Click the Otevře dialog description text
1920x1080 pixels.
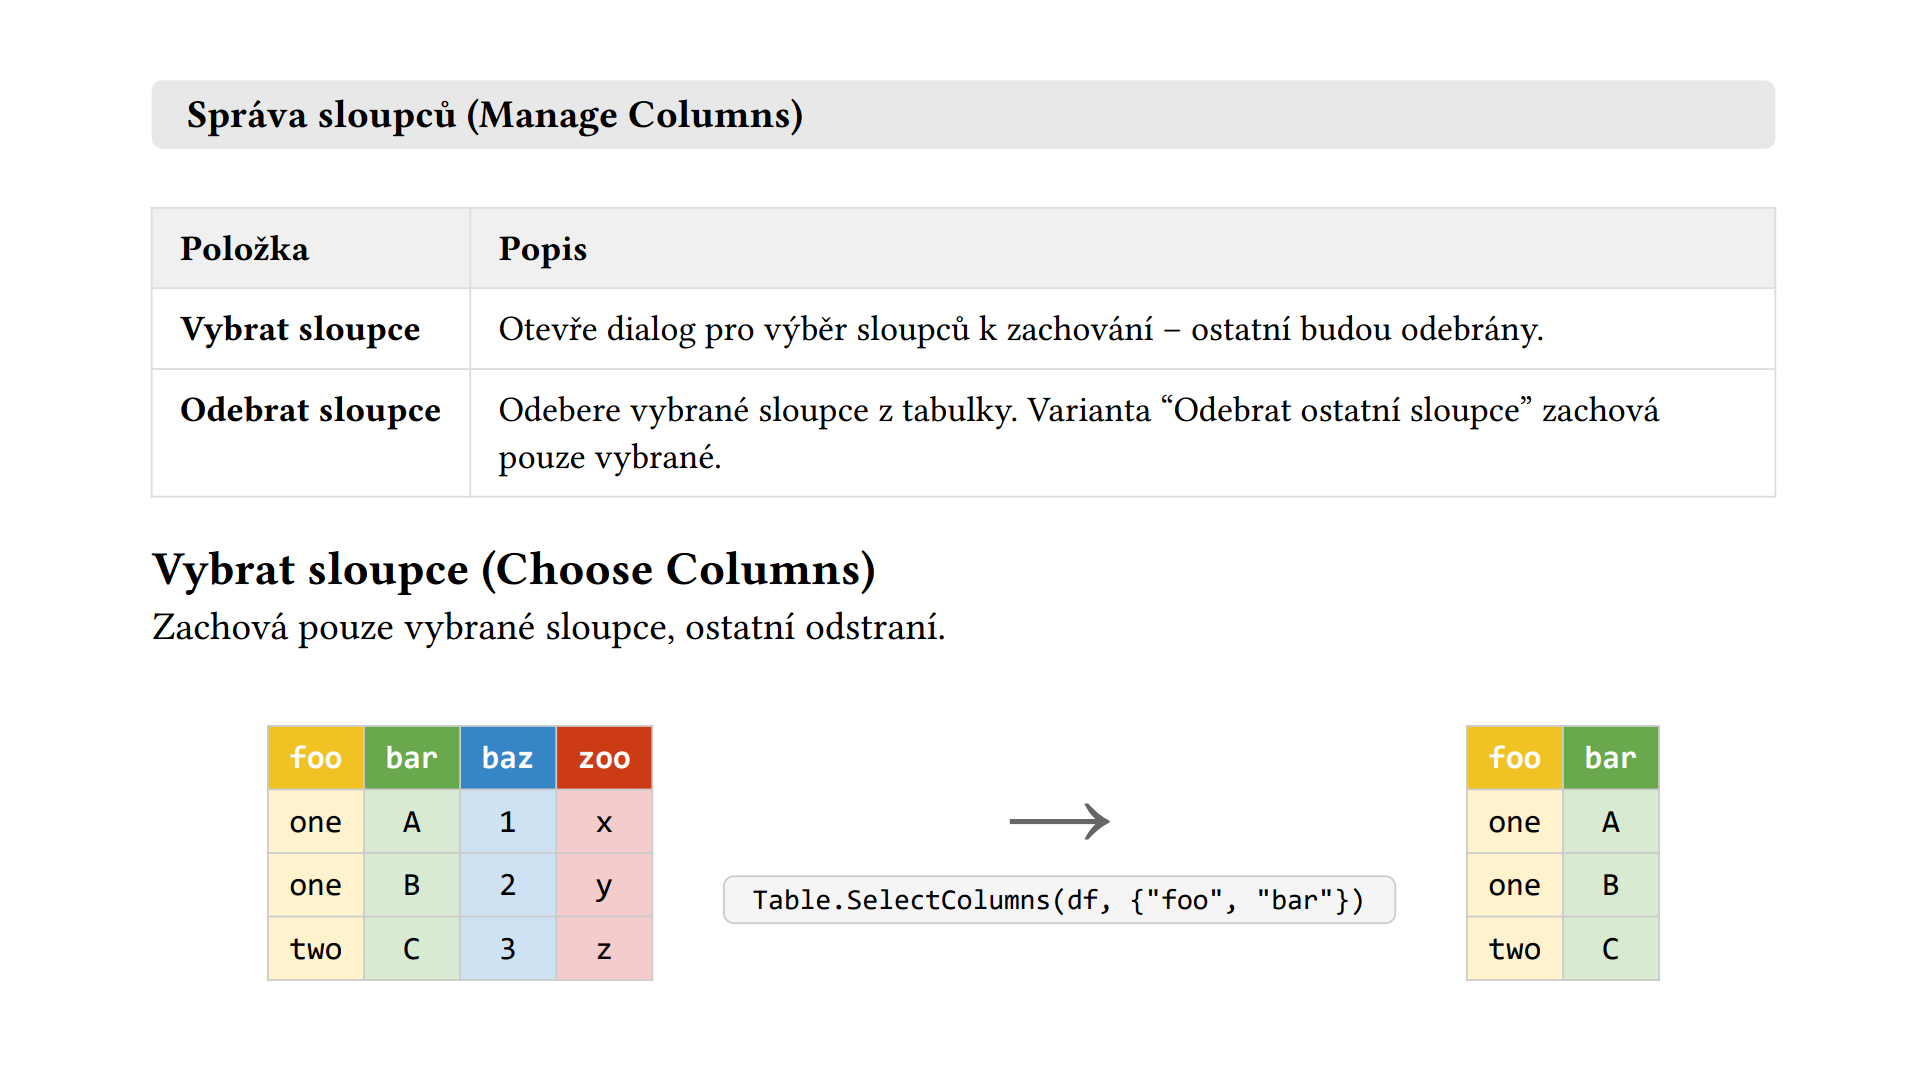pyautogui.click(x=1021, y=329)
